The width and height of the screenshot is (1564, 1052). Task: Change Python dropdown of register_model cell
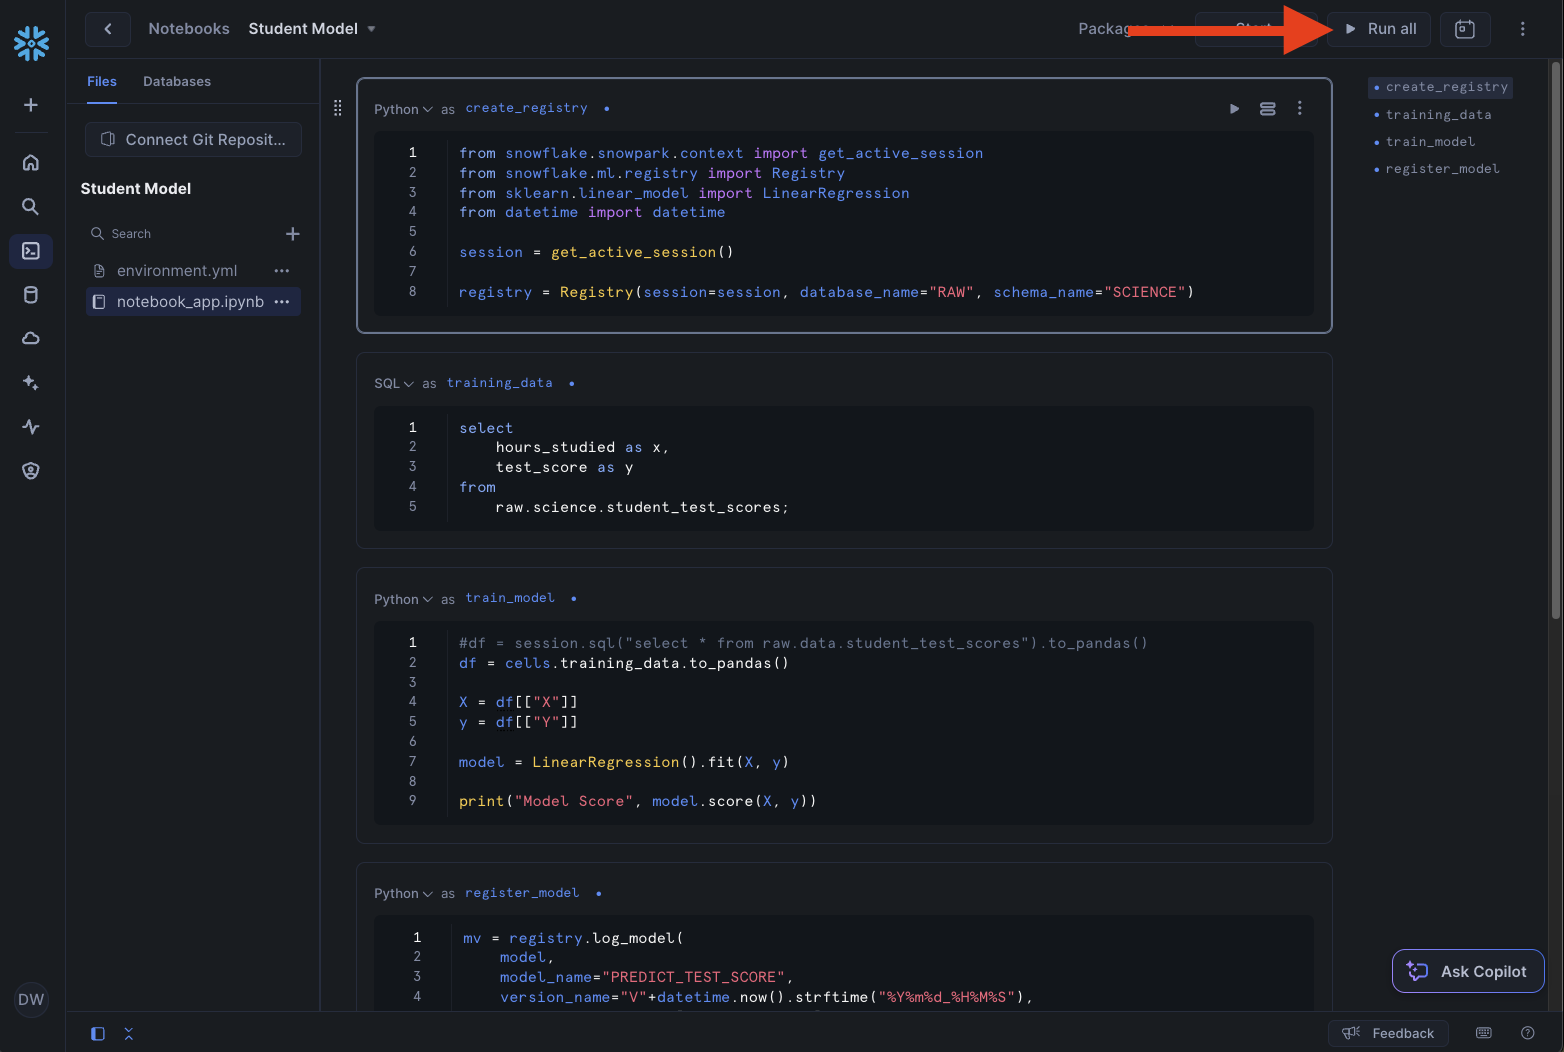pyautogui.click(x=403, y=893)
